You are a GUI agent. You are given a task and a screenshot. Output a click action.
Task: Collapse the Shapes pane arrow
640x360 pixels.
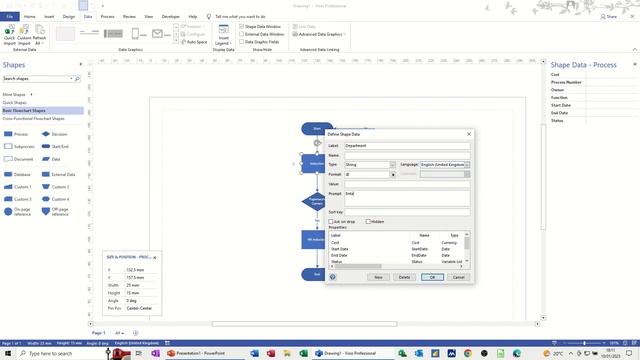80,64
